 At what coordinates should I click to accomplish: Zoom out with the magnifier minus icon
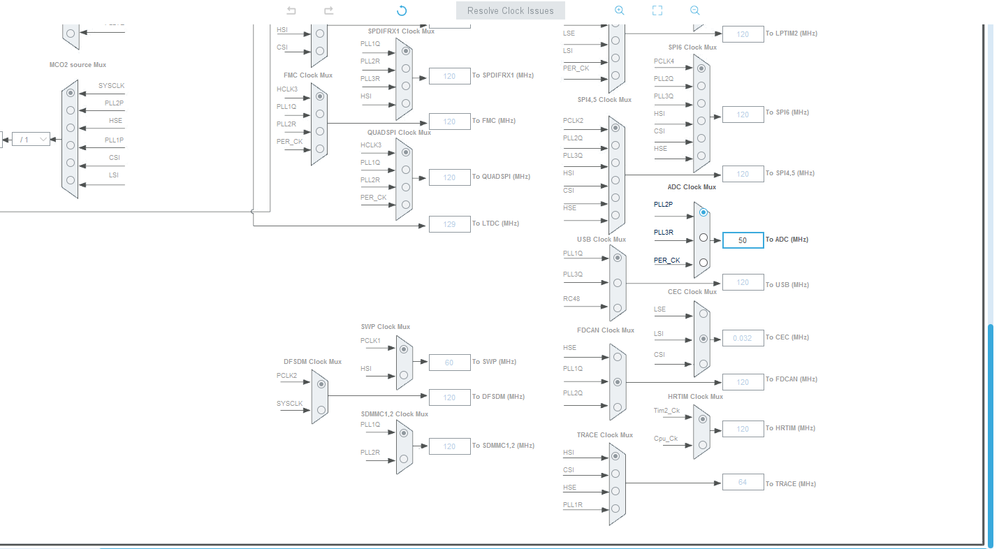click(x=694, y=10)
